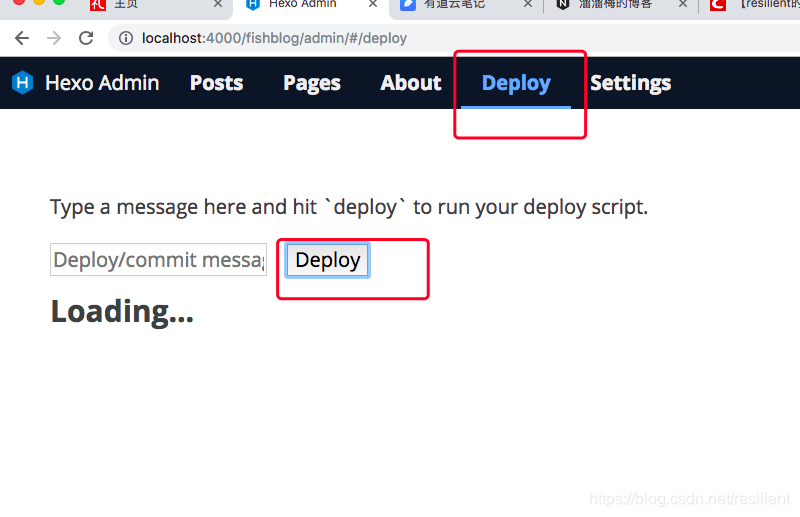Click the site info icon in address bar
800x517 pixels.
click(126, 38)
